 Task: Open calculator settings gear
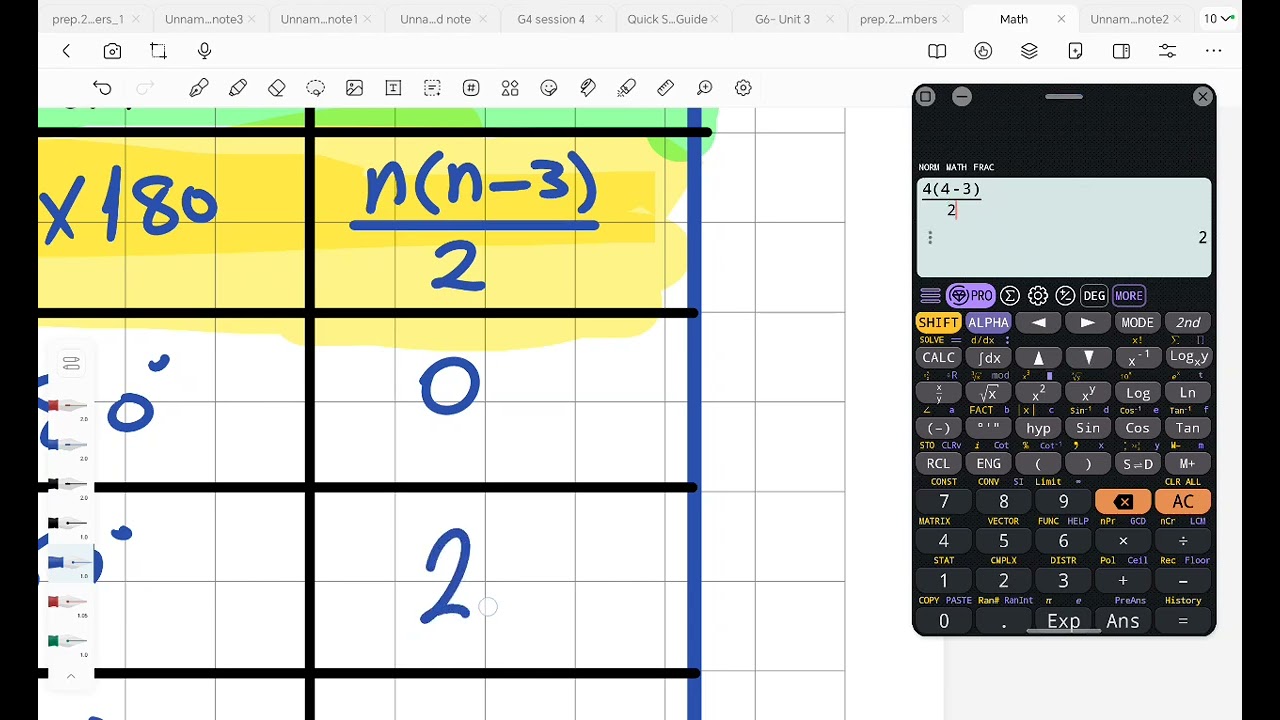coord(1038,296)
